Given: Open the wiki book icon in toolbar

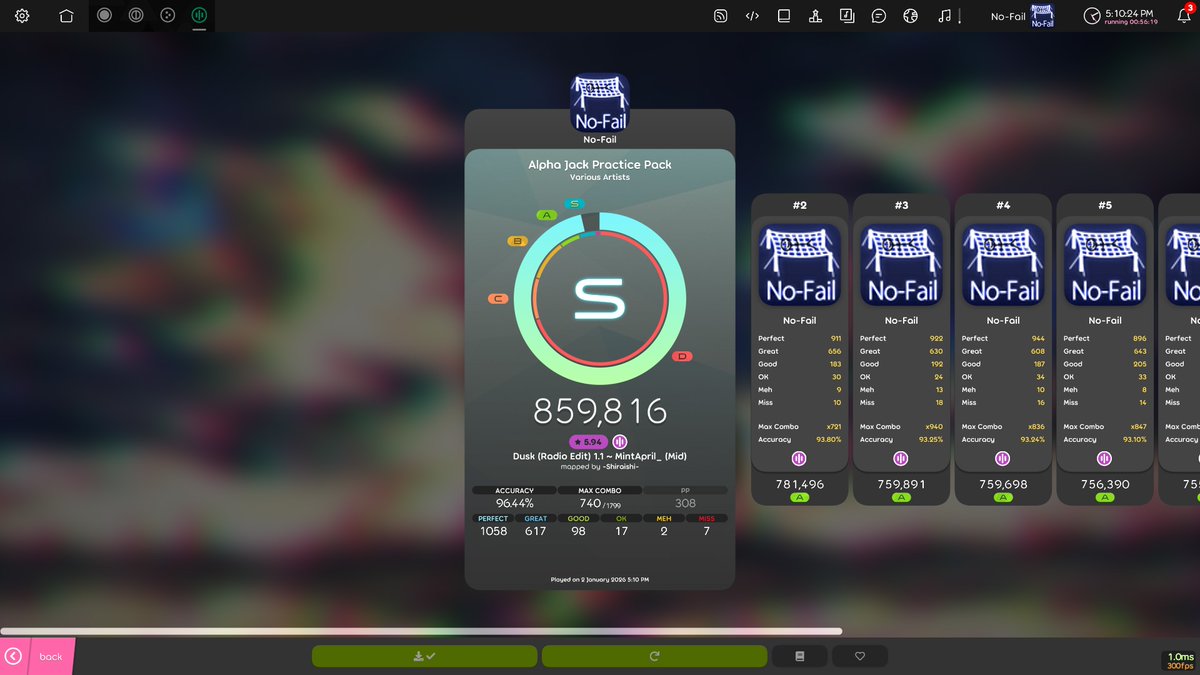Looking at the screenshot, I should click(784, 16).
